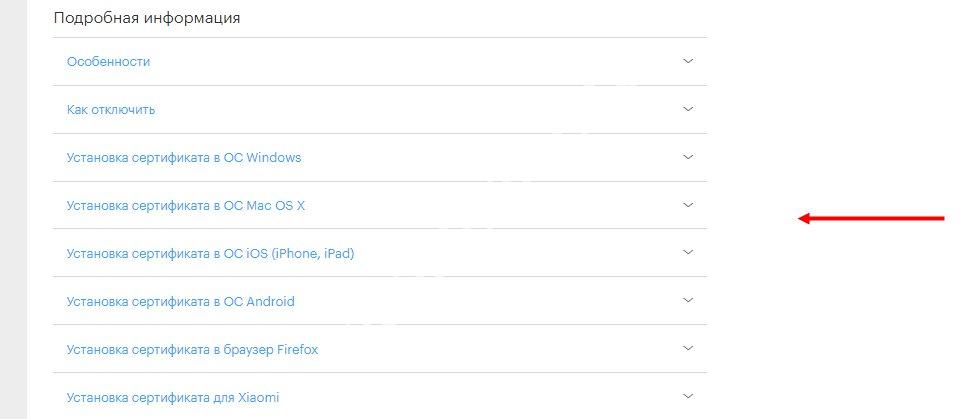Expand the Особенности section chevron

[687, 61]
